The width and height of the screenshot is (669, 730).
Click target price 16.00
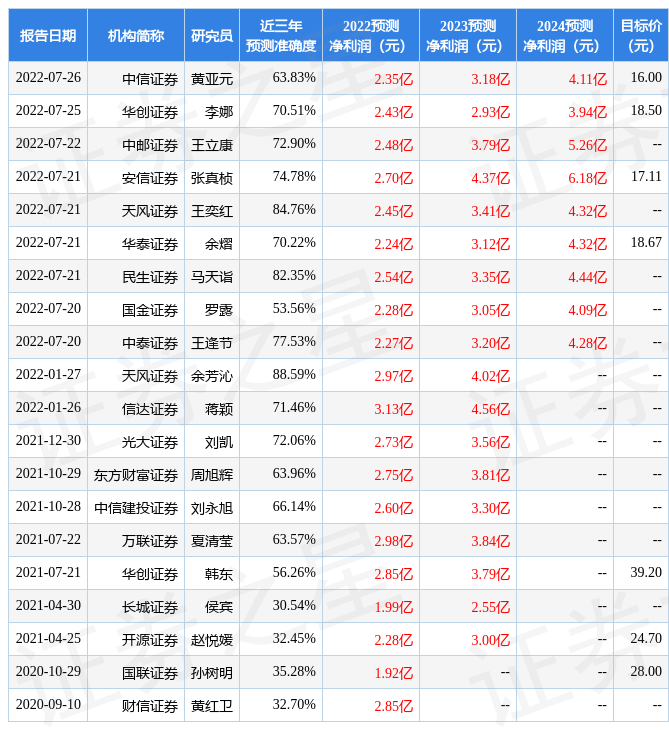click(x=646, y=77)
